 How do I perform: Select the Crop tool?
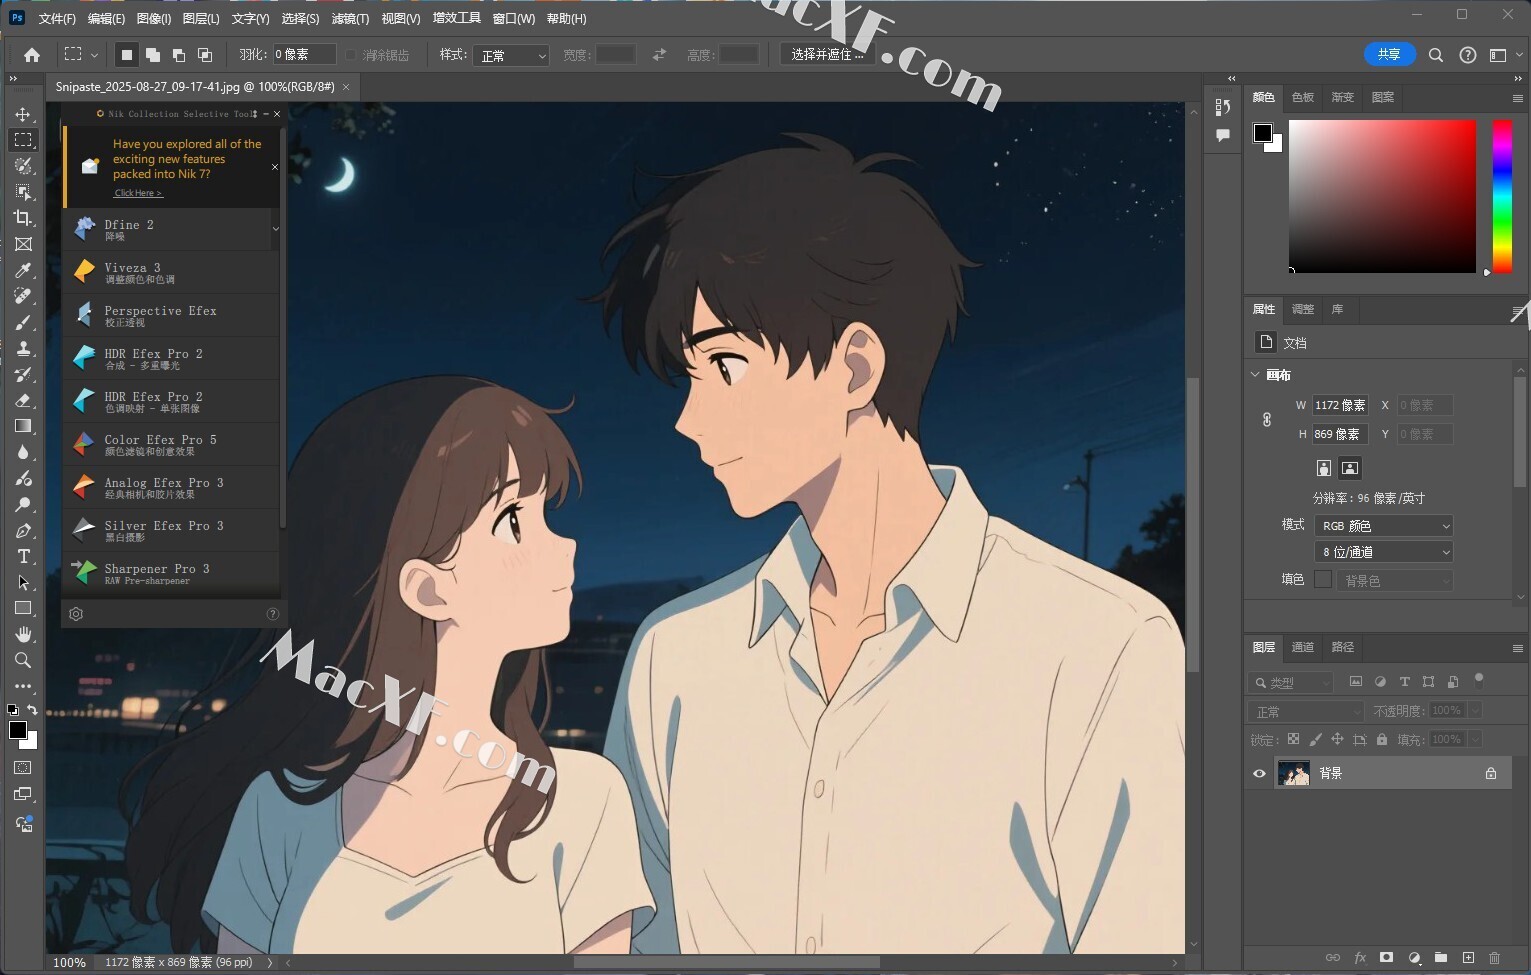click(23, 218)
